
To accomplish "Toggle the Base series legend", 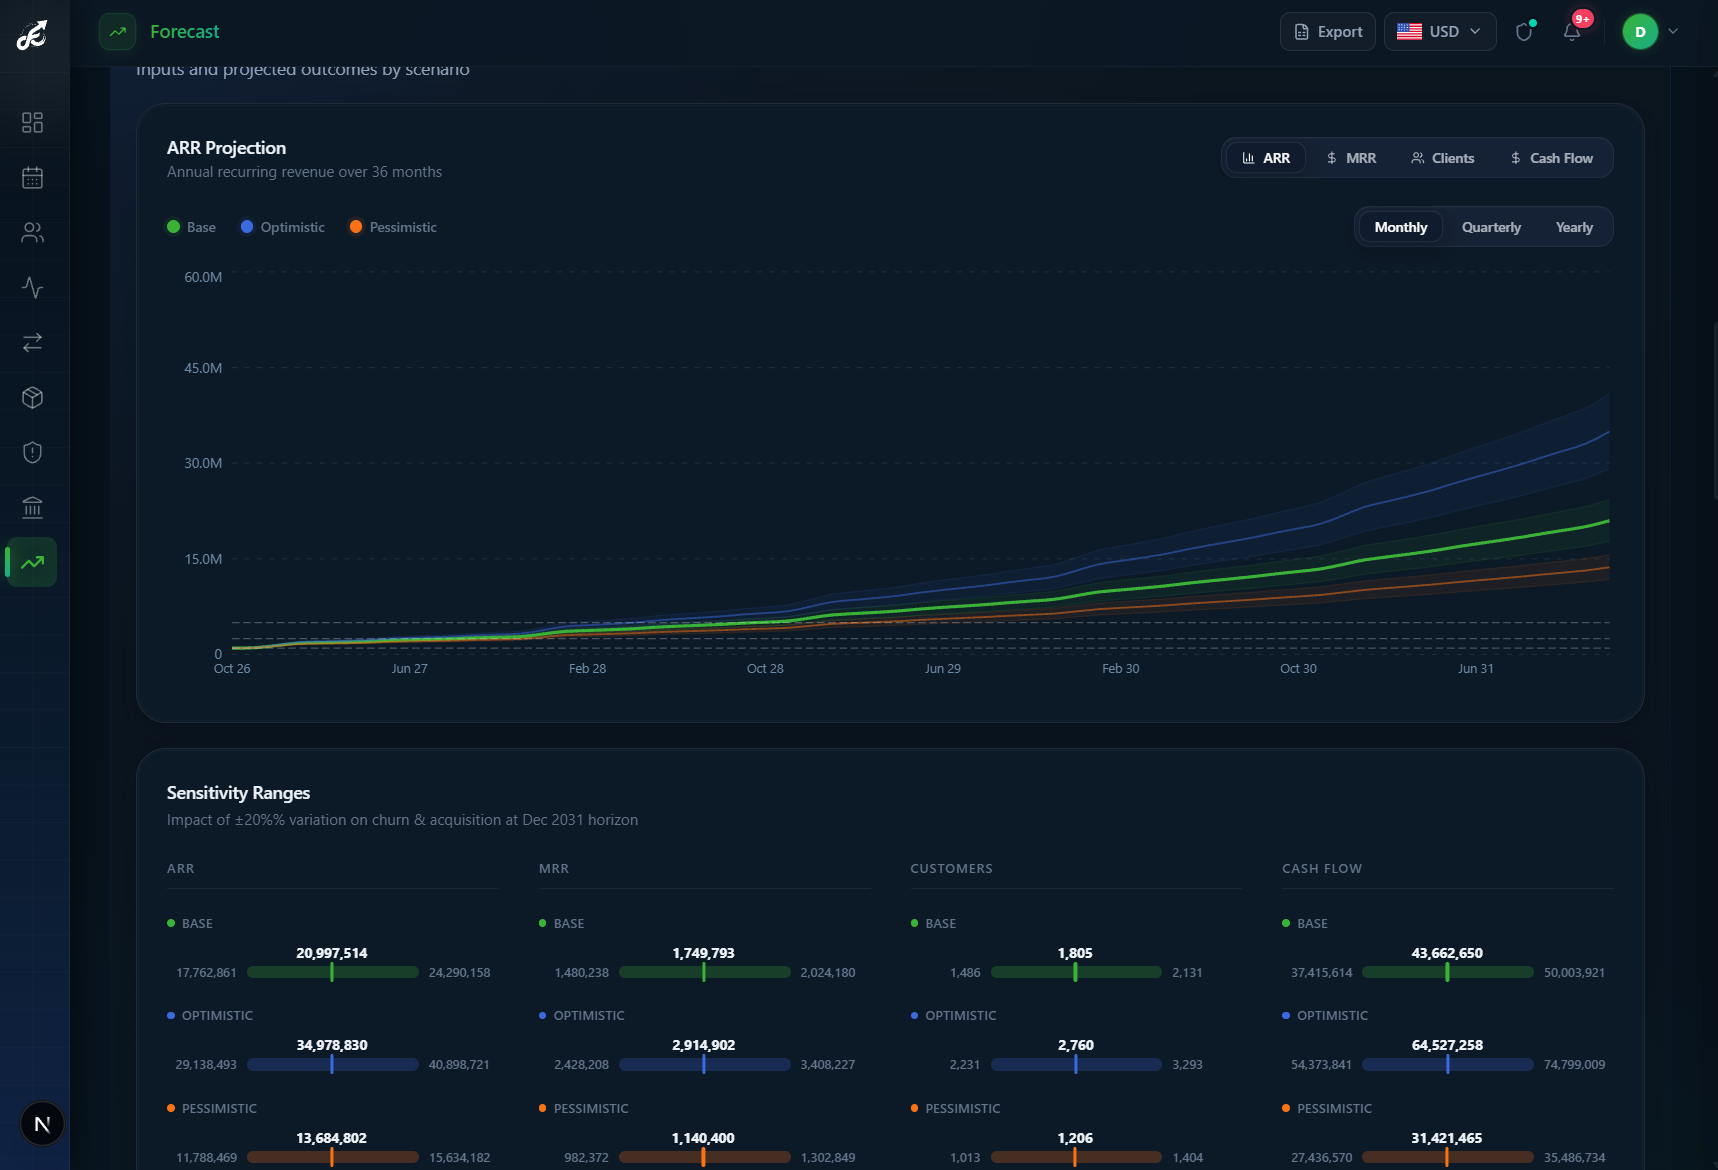I will coord(191,227).
